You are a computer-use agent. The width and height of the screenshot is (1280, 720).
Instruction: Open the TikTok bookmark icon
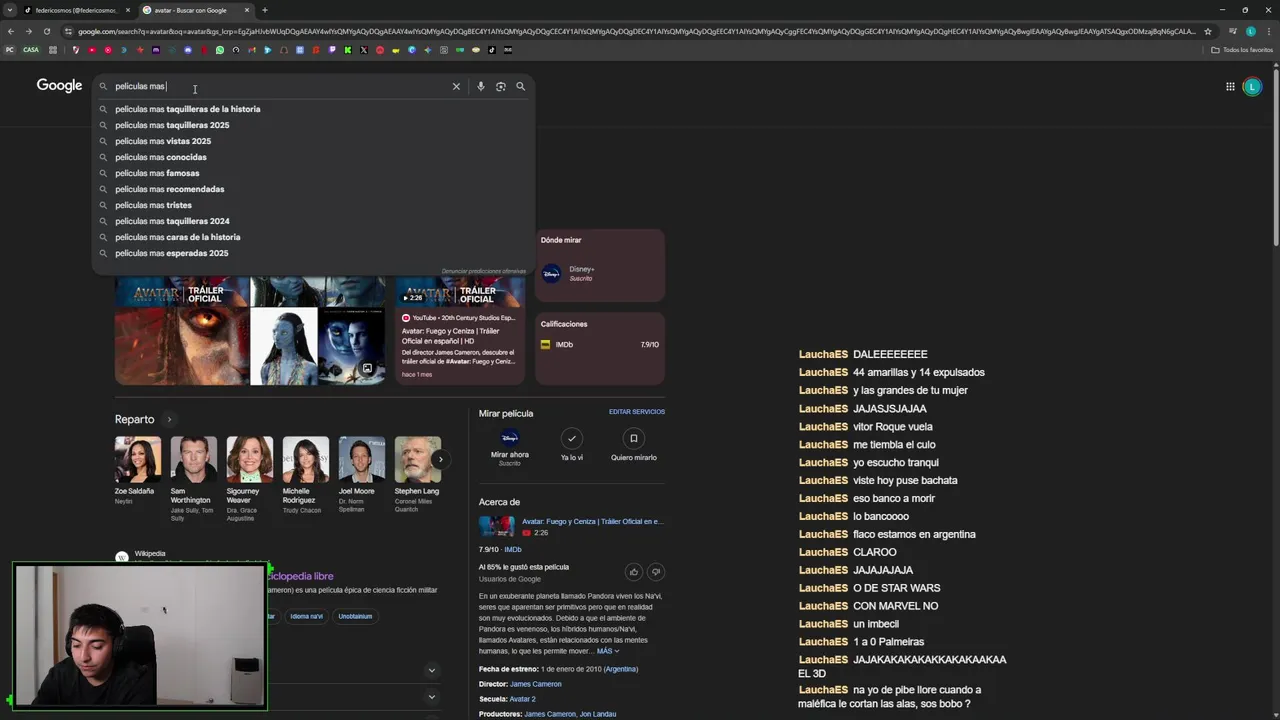(492, 50)
